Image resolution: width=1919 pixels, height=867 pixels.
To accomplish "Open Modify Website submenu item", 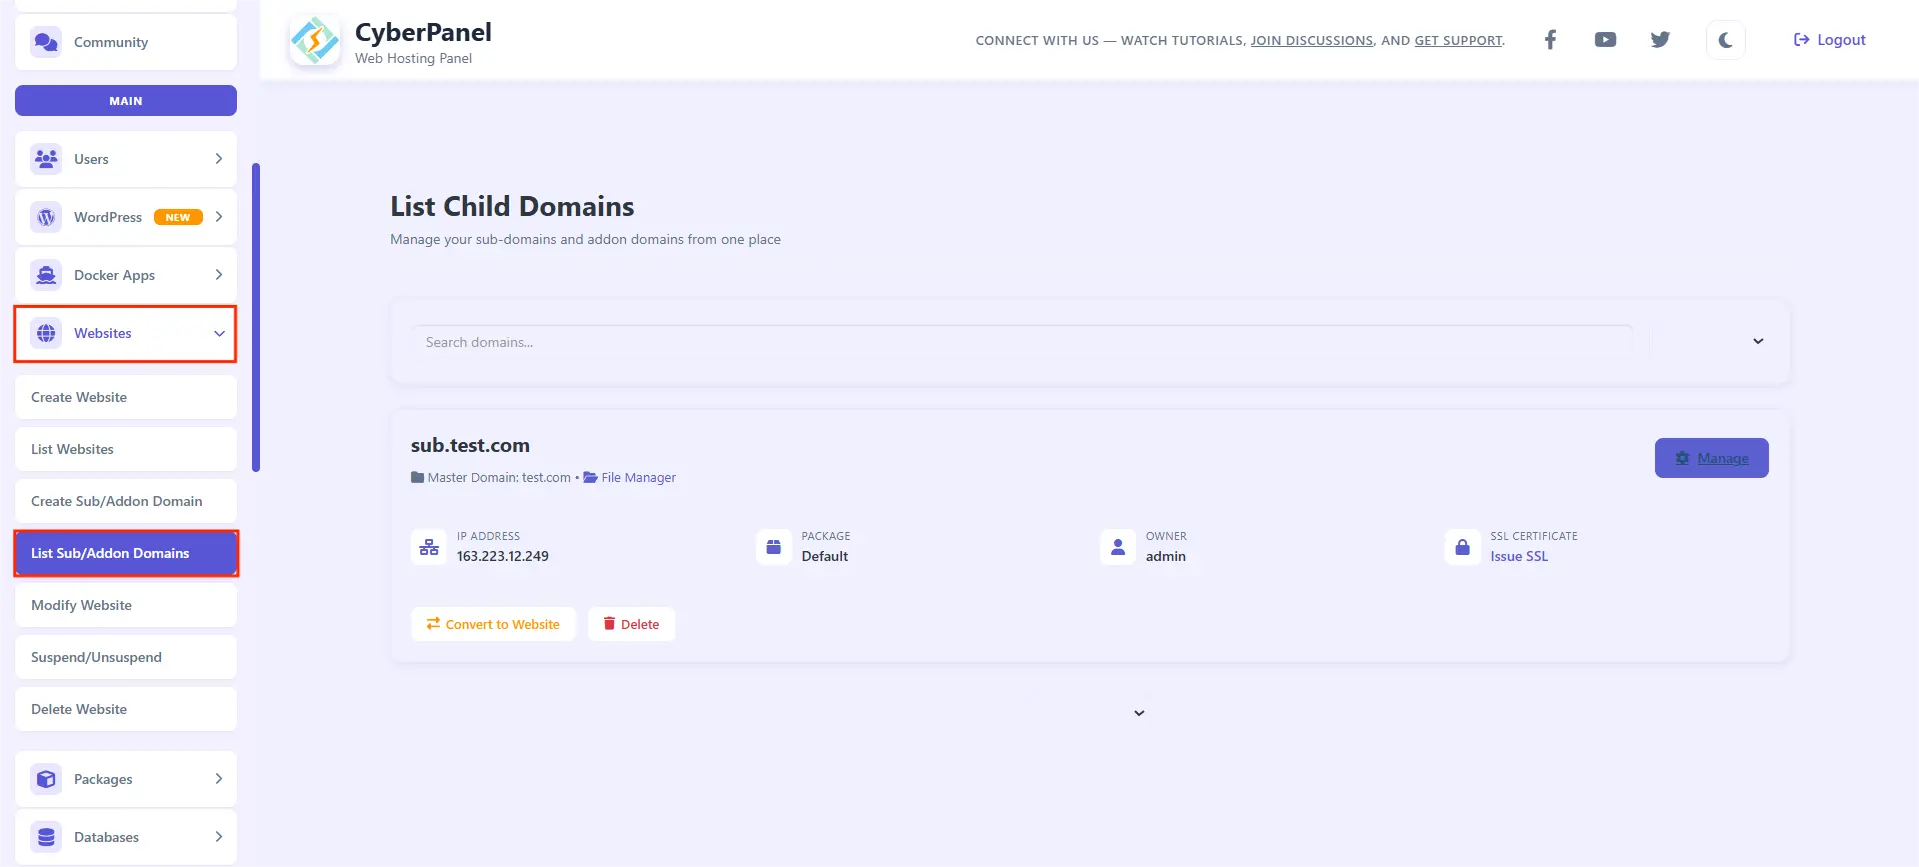I will pyautogui.click(x=126, y=605).
